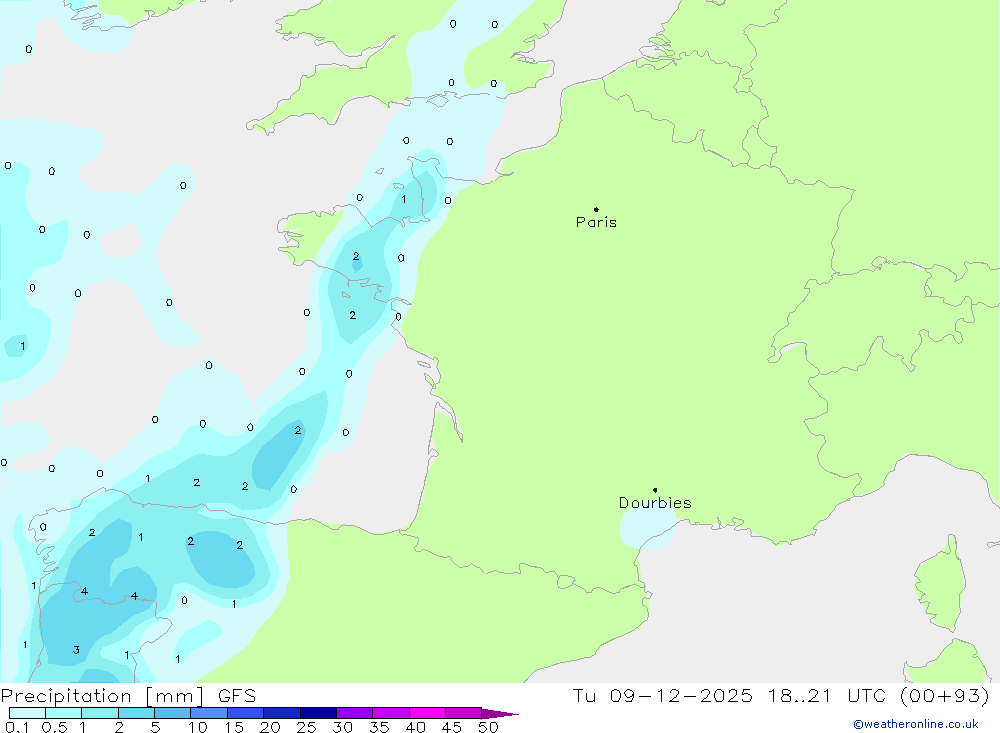Pick the 10–15 mm legend color

[209, 713]
